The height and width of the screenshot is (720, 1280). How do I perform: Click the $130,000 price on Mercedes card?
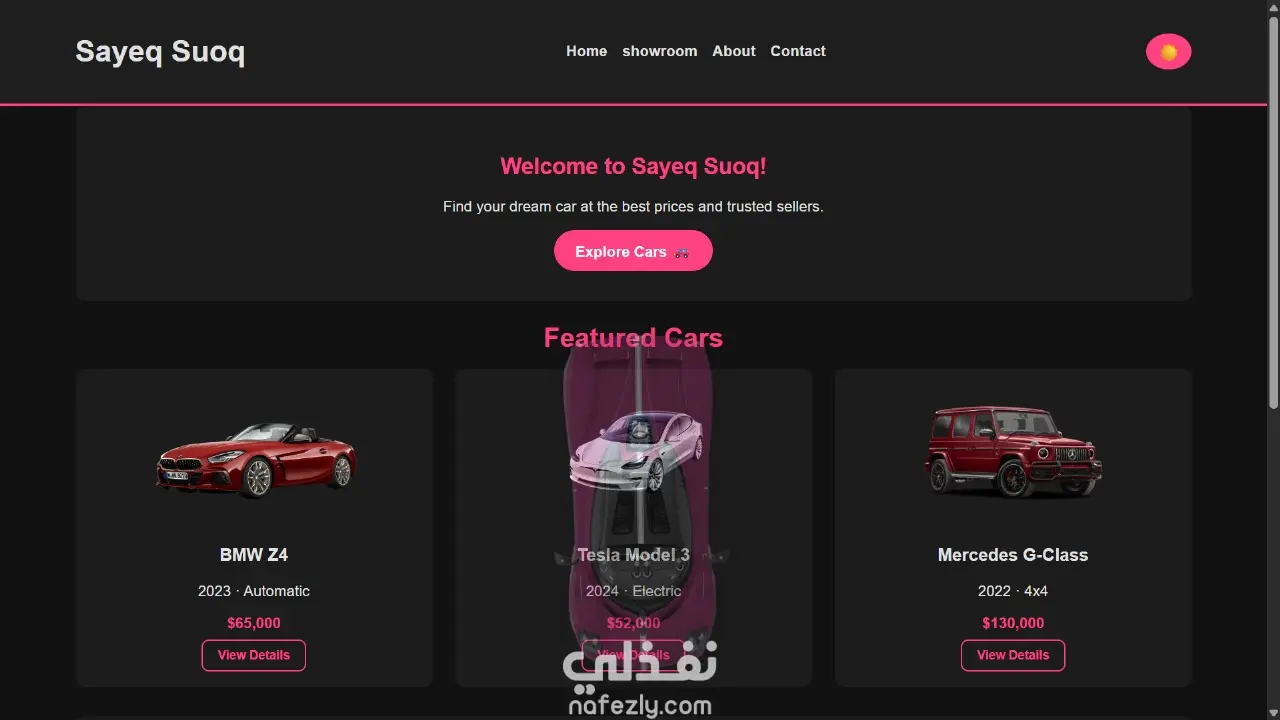coord(1013,623)
